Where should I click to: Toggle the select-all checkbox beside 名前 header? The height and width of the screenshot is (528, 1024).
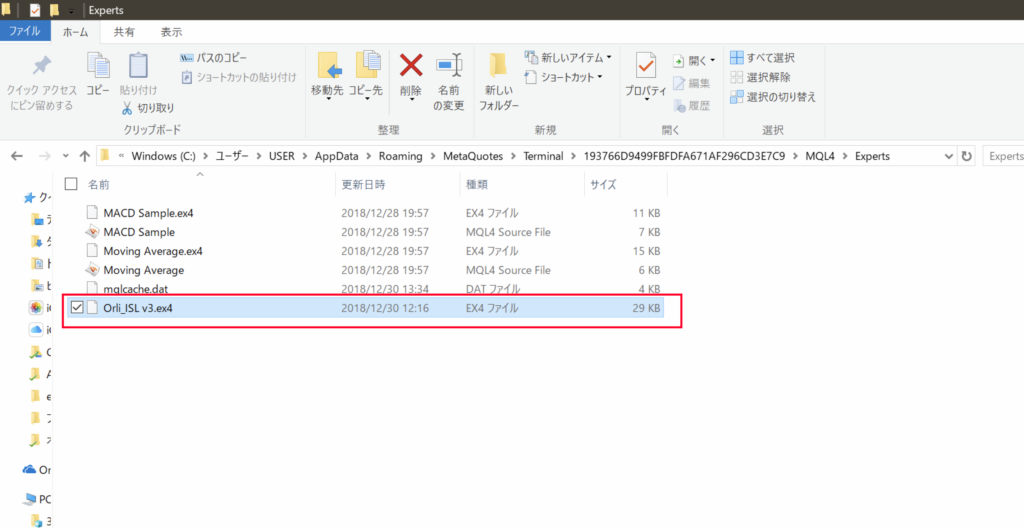point(71,184)
